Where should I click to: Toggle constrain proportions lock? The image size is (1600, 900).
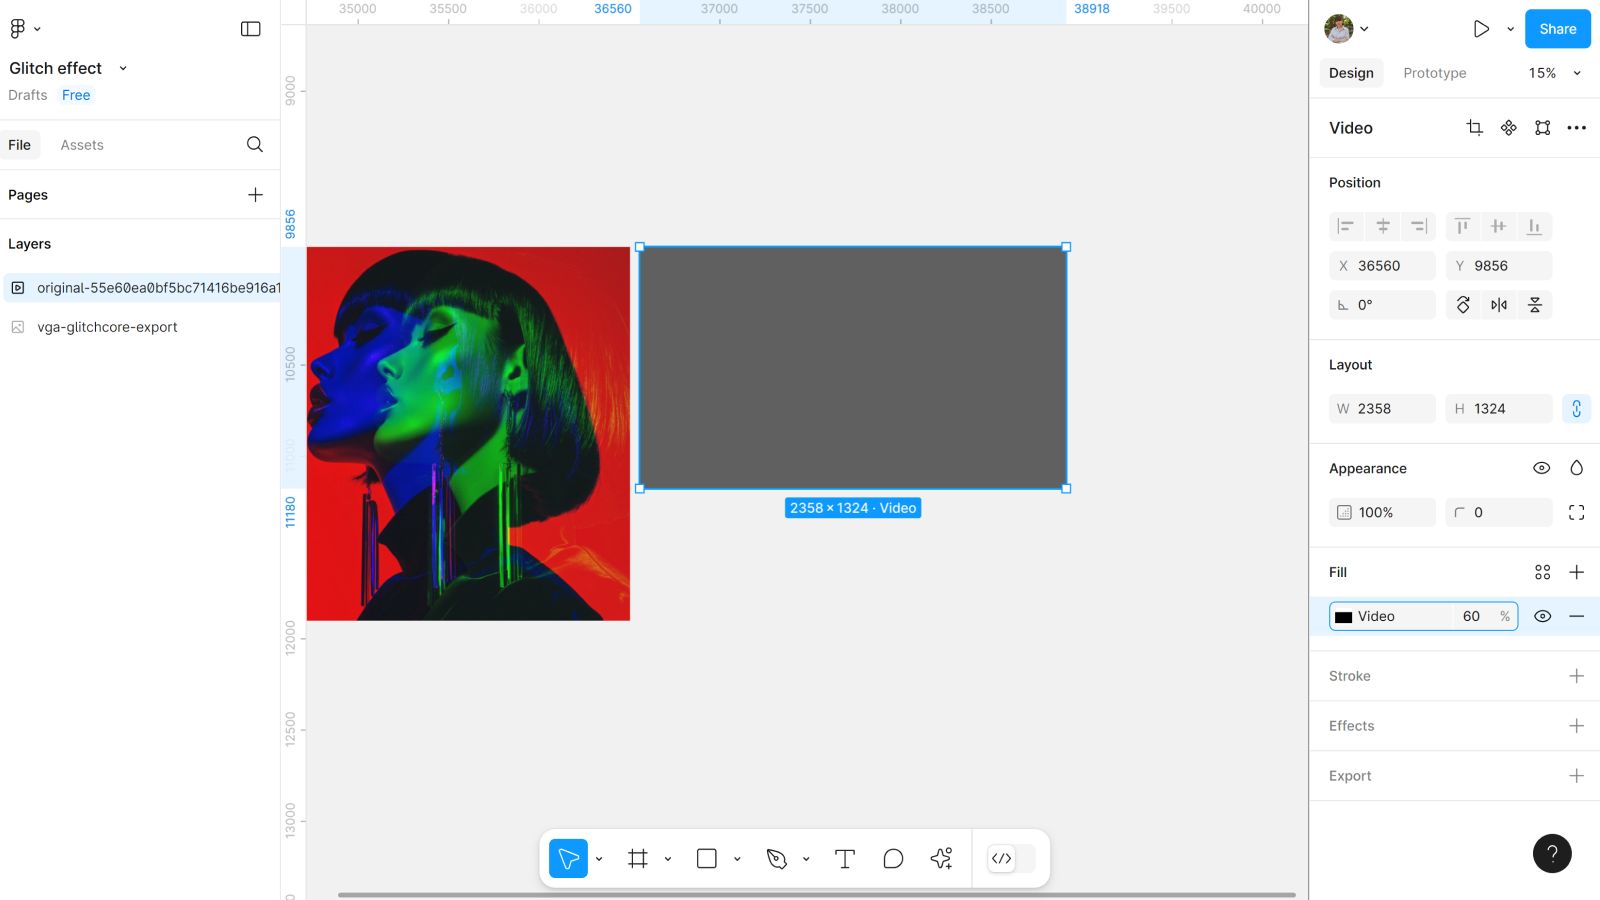click(1576, 409)
